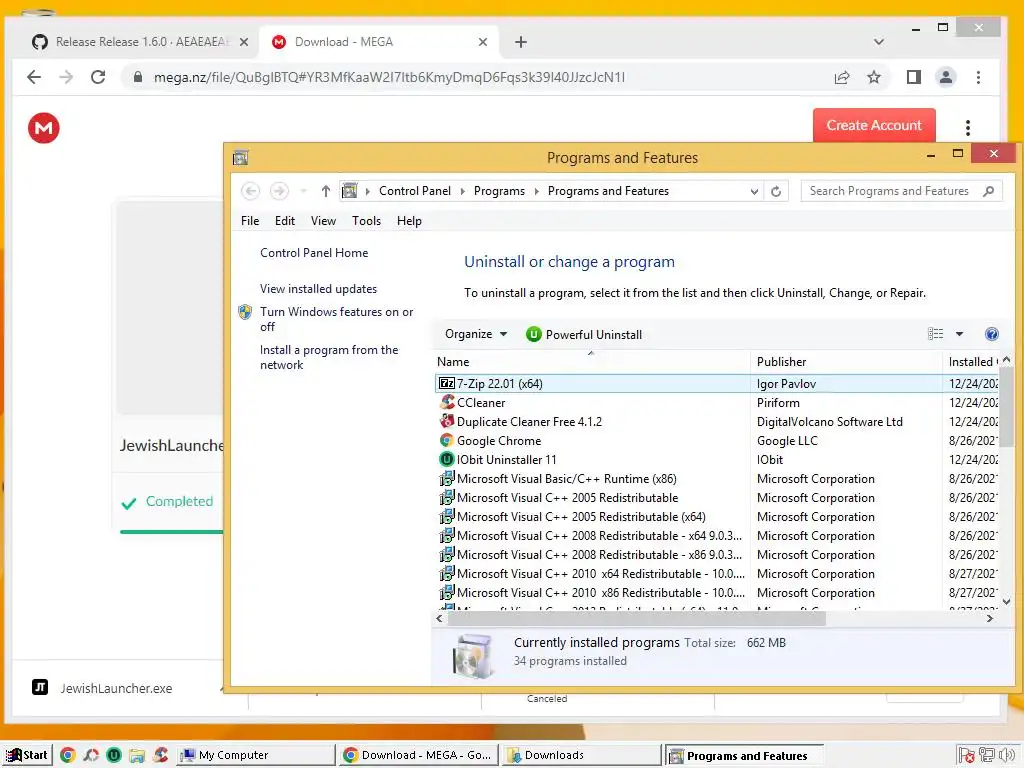This screenshot has width=1024, height=768.
Task: Click Chrome's back navigation arrow
Action: (x=34, y=77)
